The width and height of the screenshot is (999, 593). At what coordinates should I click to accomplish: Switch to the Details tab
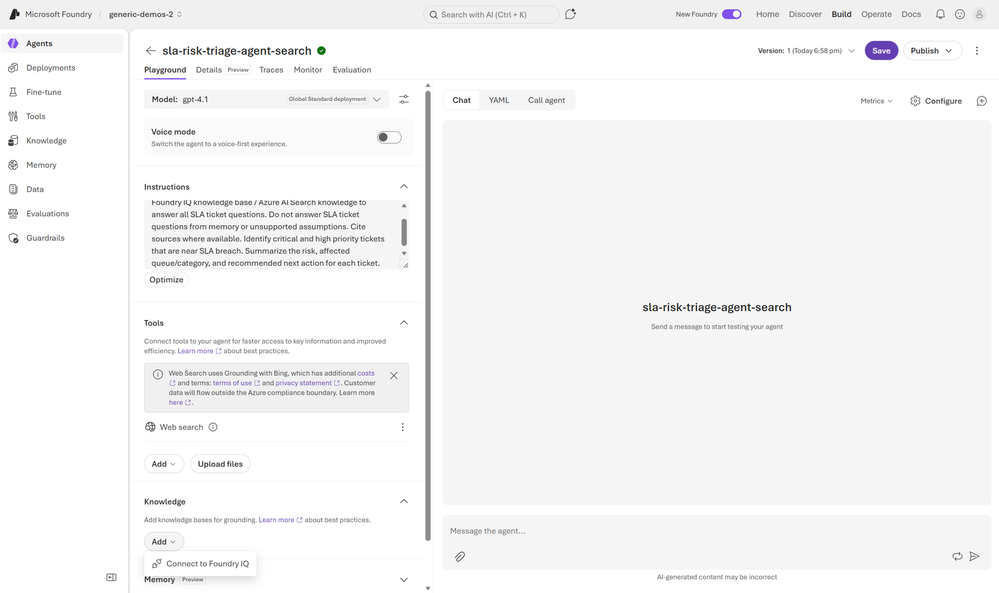[209, 70]
